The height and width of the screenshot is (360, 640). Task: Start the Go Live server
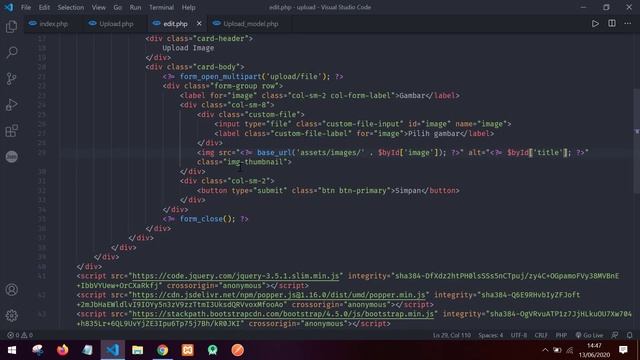point(589,335)
